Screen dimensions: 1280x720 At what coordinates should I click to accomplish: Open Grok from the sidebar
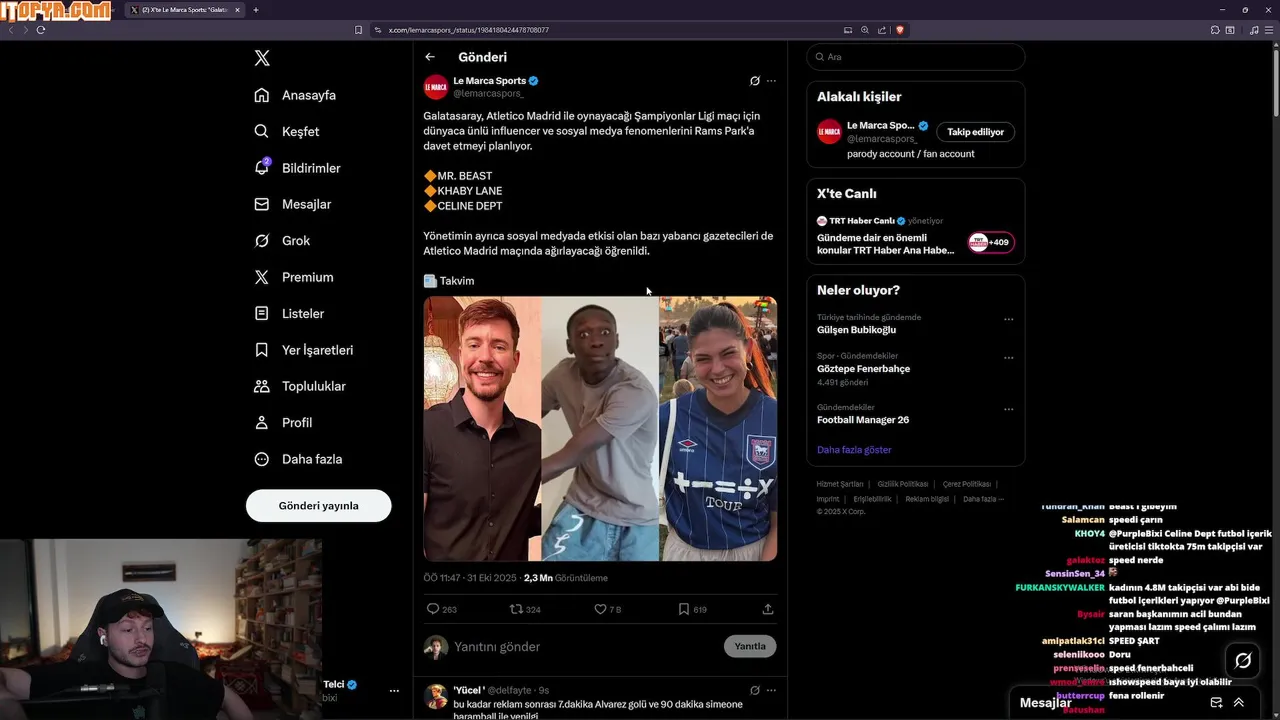(282, 241)
